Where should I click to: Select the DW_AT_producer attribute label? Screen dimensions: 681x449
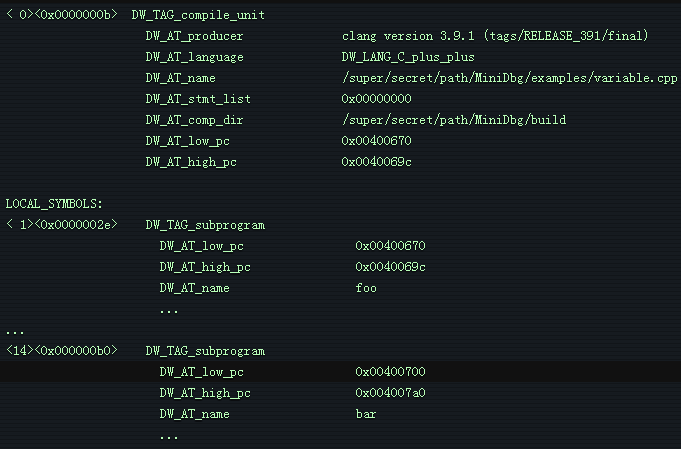coord(194,36)
